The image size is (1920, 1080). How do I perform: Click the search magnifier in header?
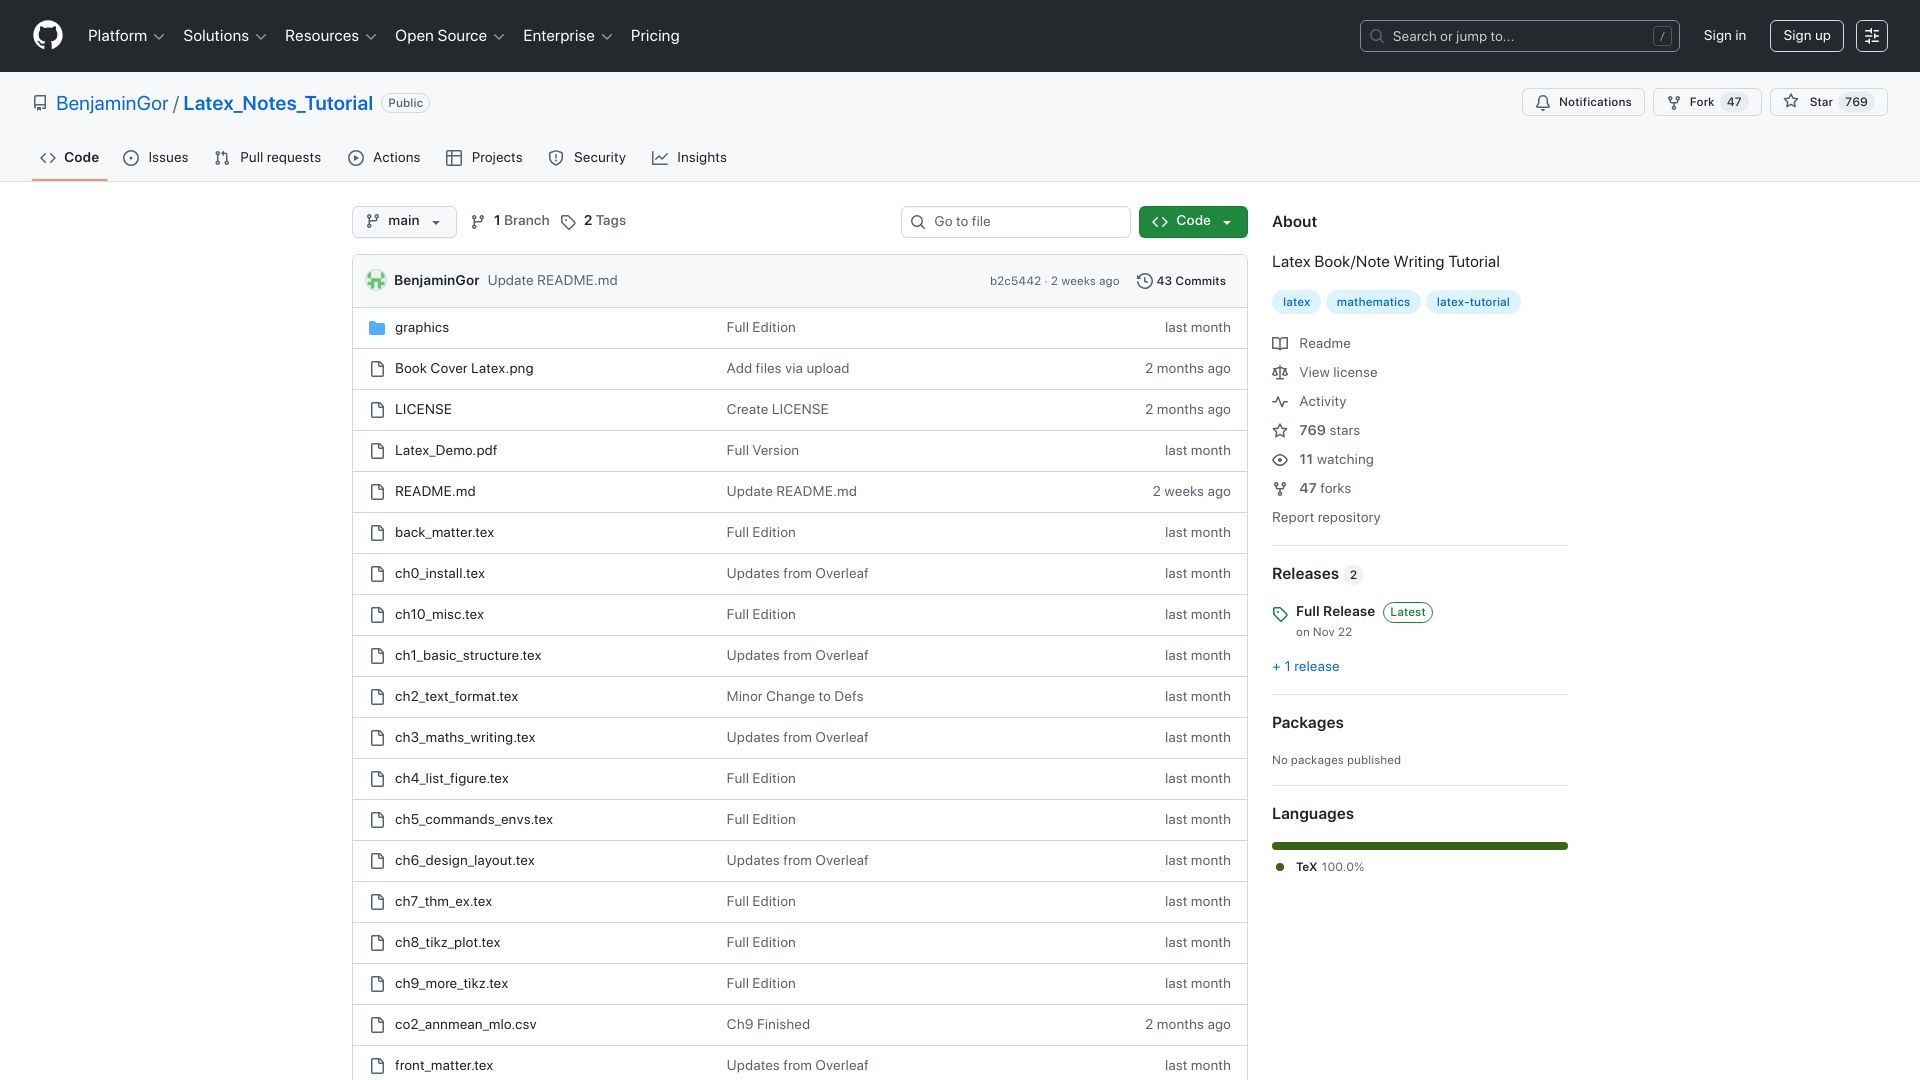tap(1377, 36)
